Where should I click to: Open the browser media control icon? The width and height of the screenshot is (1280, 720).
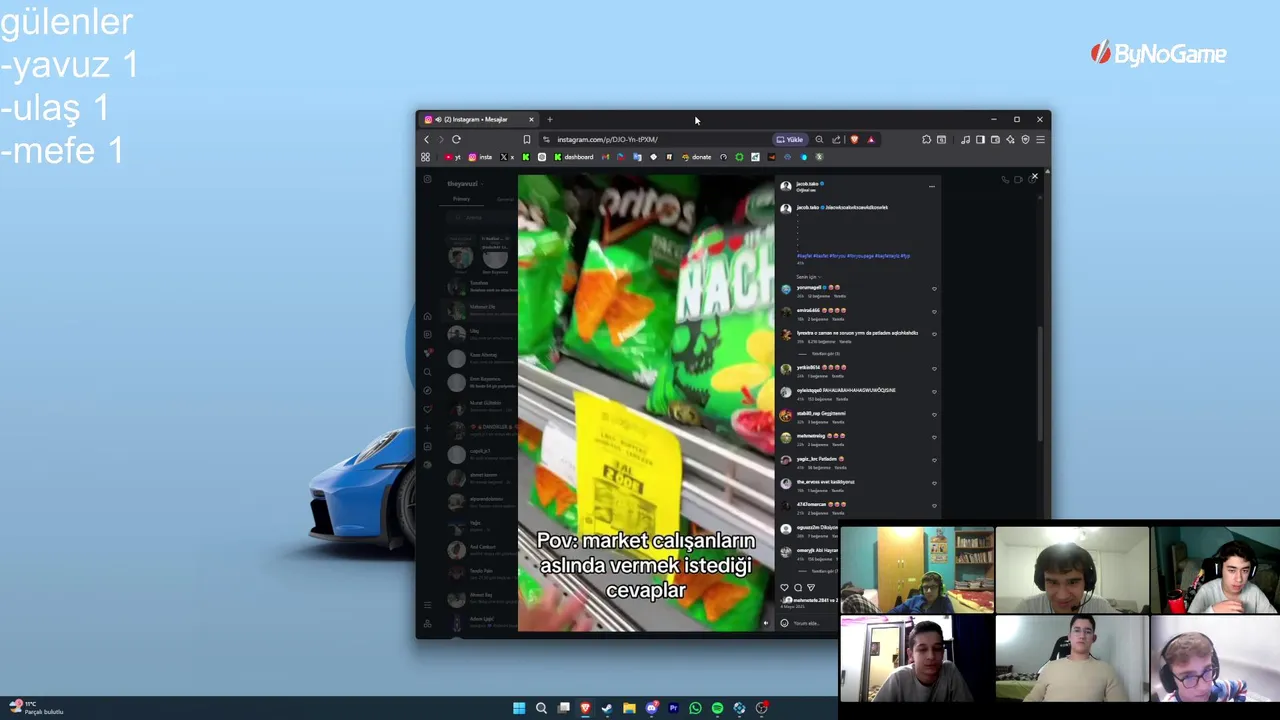[965, 139]
